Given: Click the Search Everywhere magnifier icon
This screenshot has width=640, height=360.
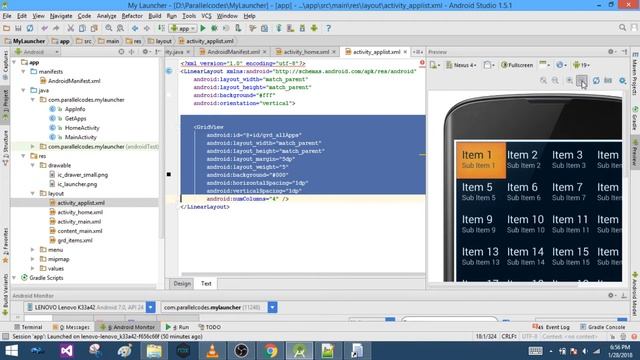Looking at the screenshot, I should 622,28.
